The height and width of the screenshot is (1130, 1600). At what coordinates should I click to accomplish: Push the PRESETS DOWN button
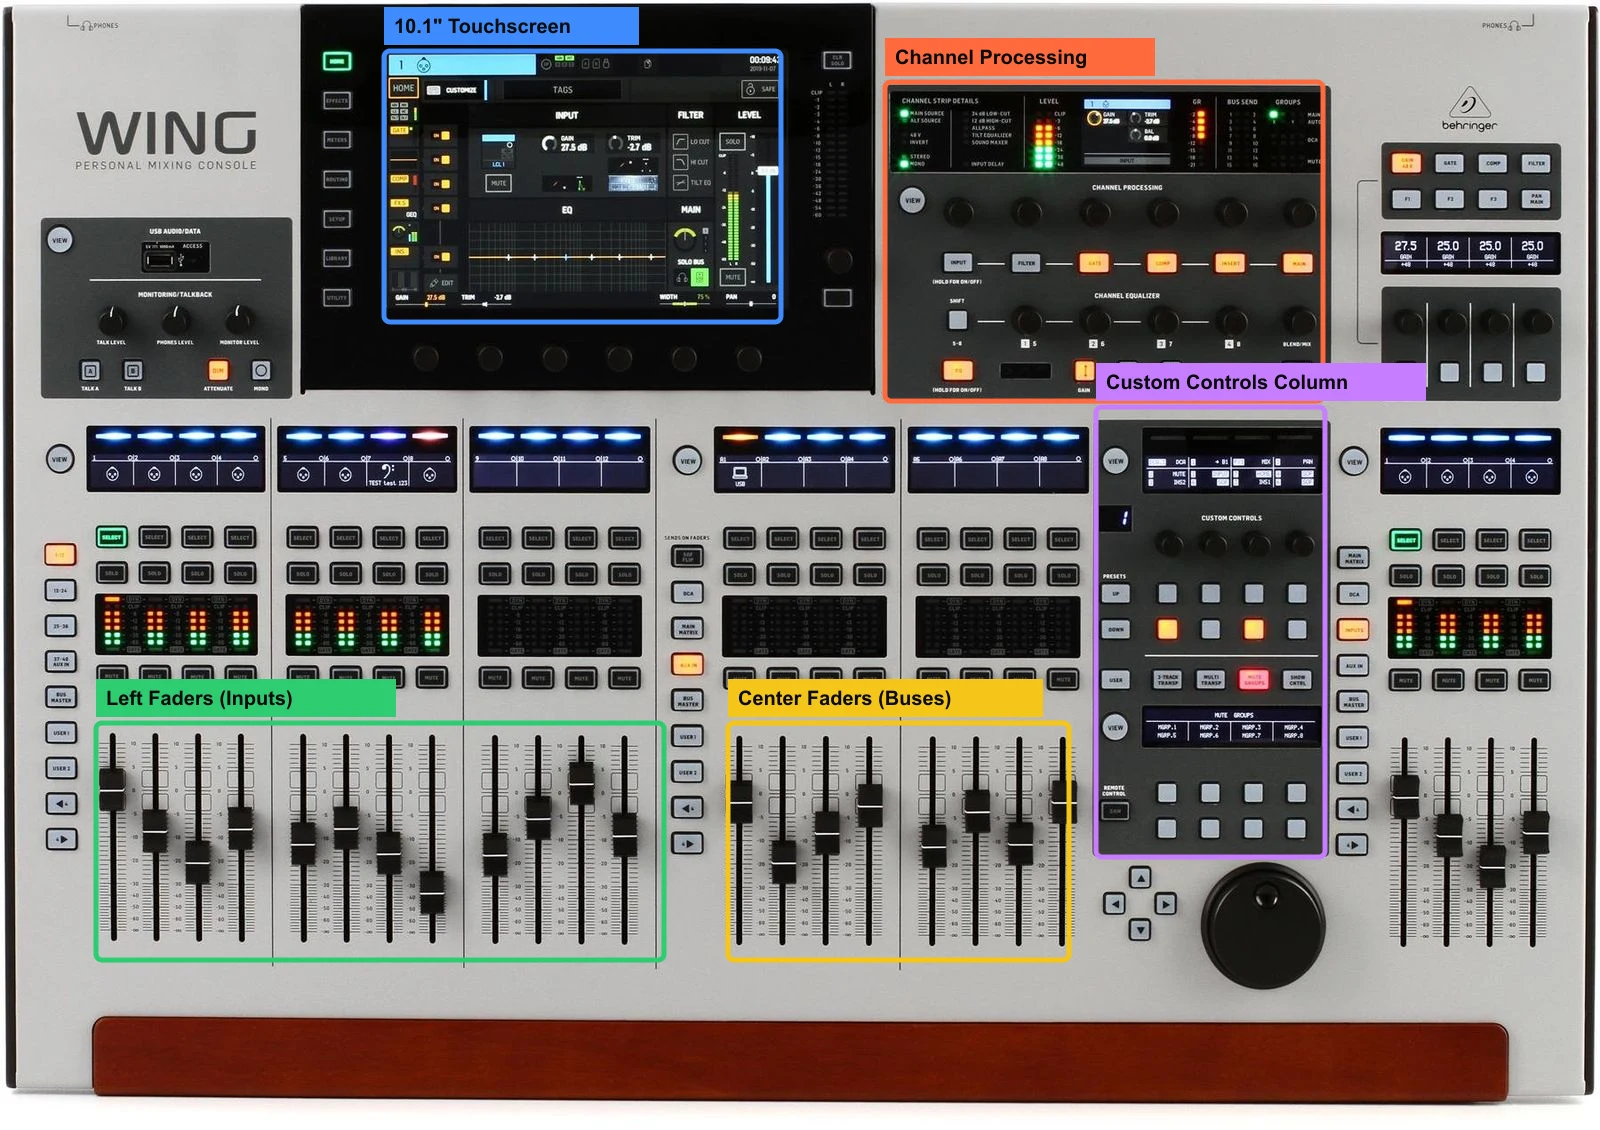pos(1117,630)
